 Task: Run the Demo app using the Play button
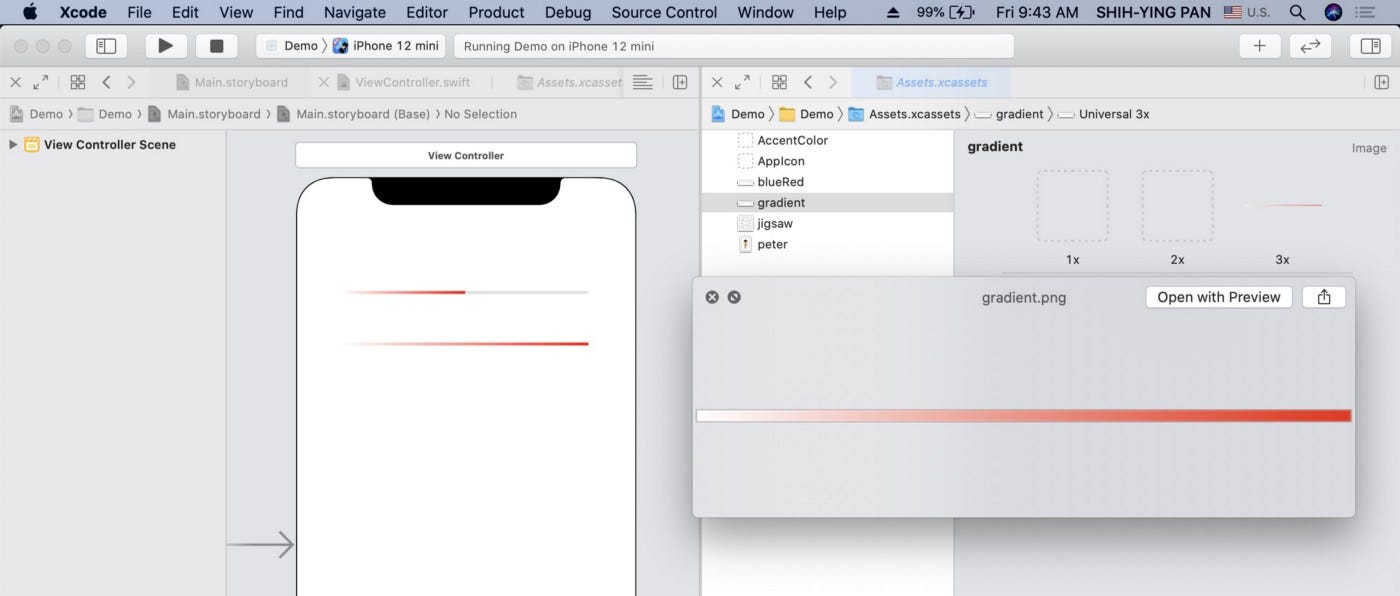(x=165, y=45)
